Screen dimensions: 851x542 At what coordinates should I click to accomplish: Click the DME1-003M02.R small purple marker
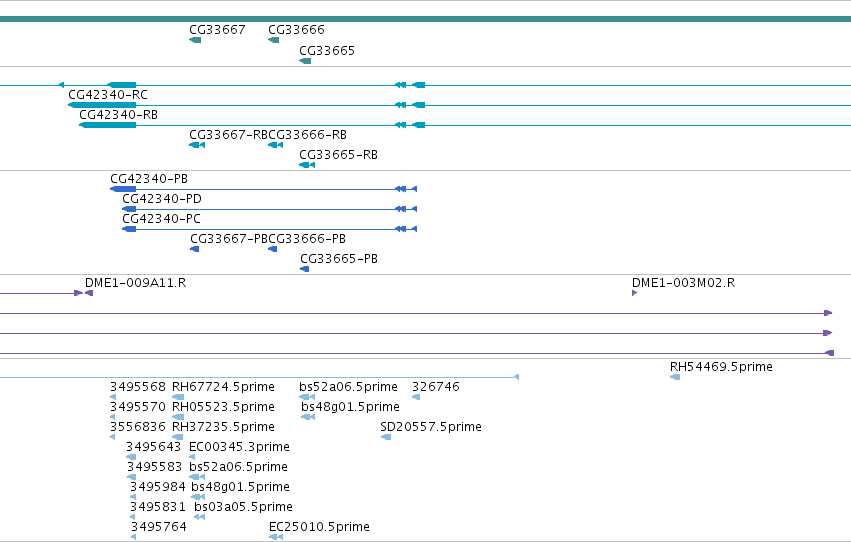634,293
